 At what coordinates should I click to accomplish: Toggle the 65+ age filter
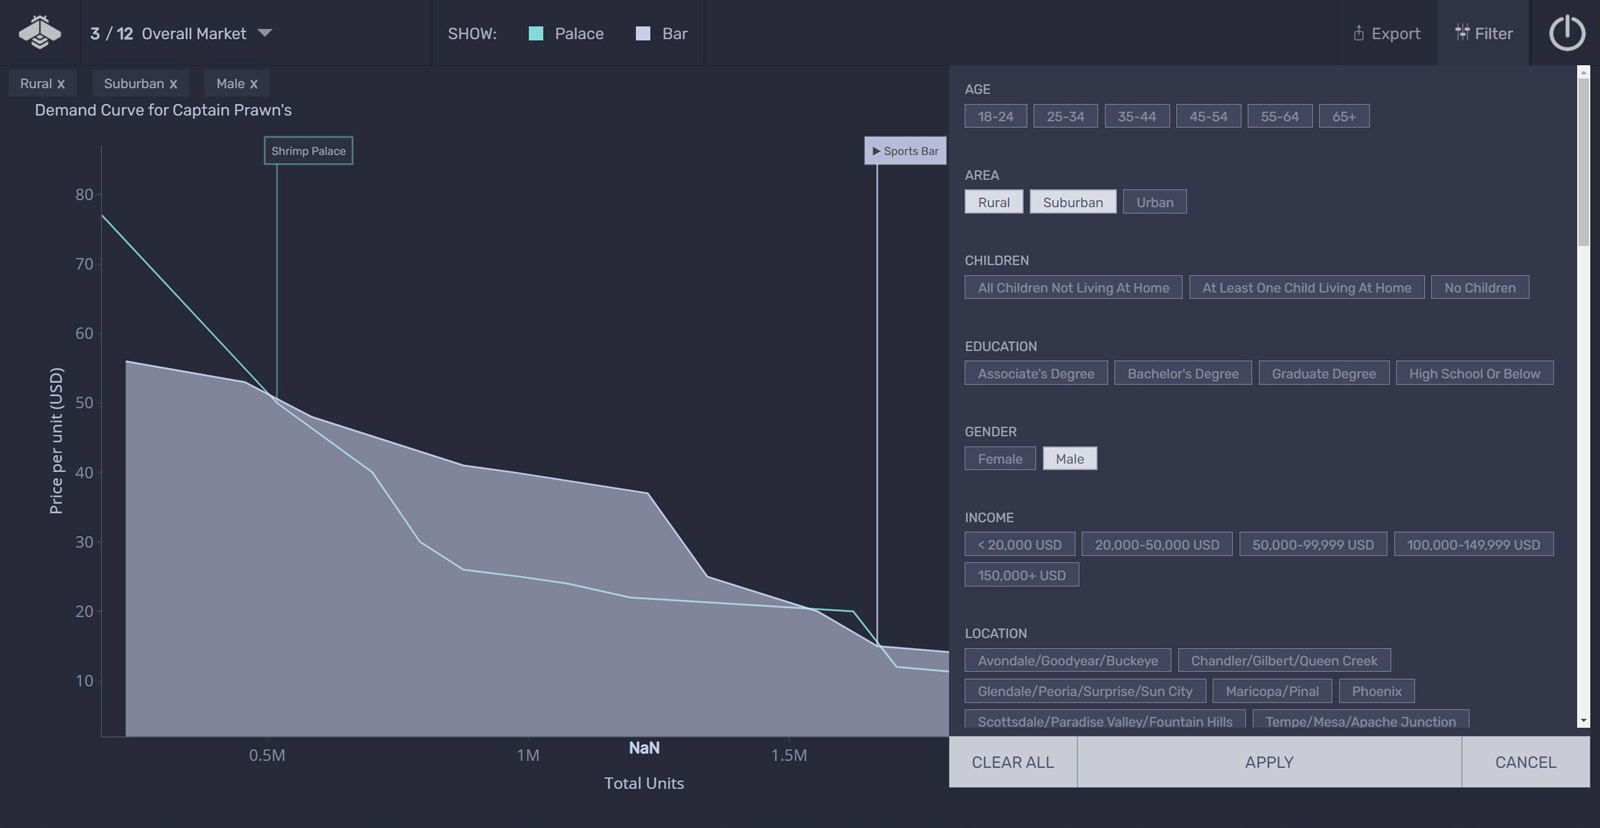(x=1344, y=117)
